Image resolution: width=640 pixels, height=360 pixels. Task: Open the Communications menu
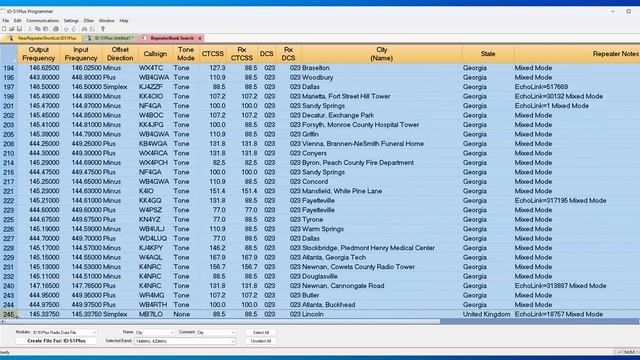coord(42,20)
